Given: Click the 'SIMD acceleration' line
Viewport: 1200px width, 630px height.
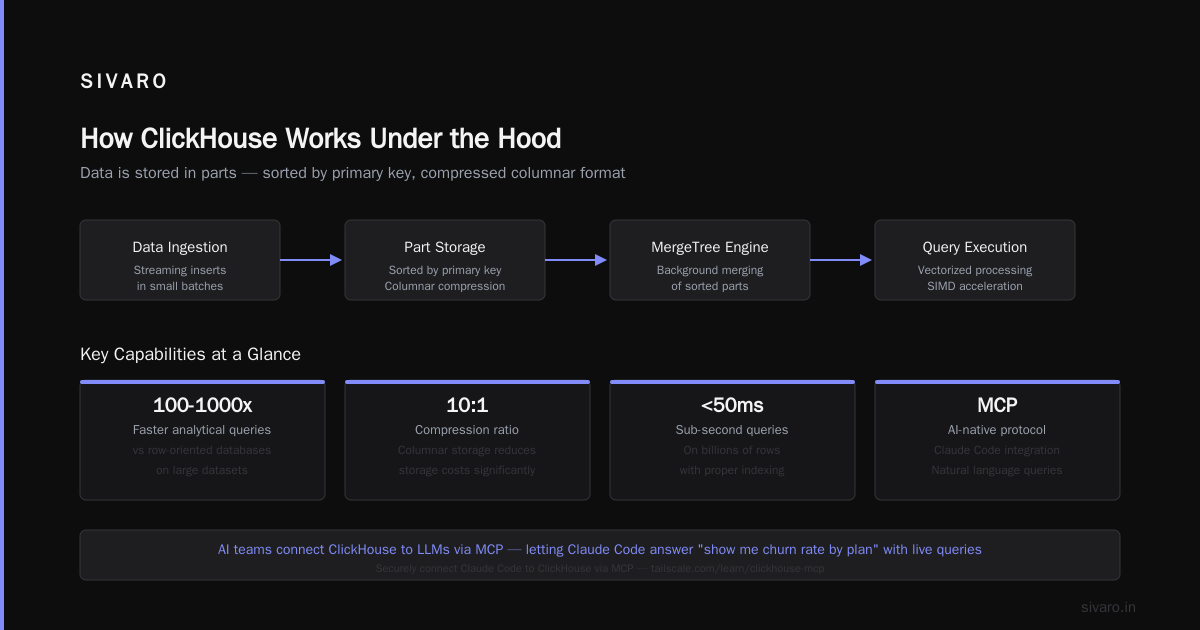Looking at the screenshot, I should (x=975, y=286).
